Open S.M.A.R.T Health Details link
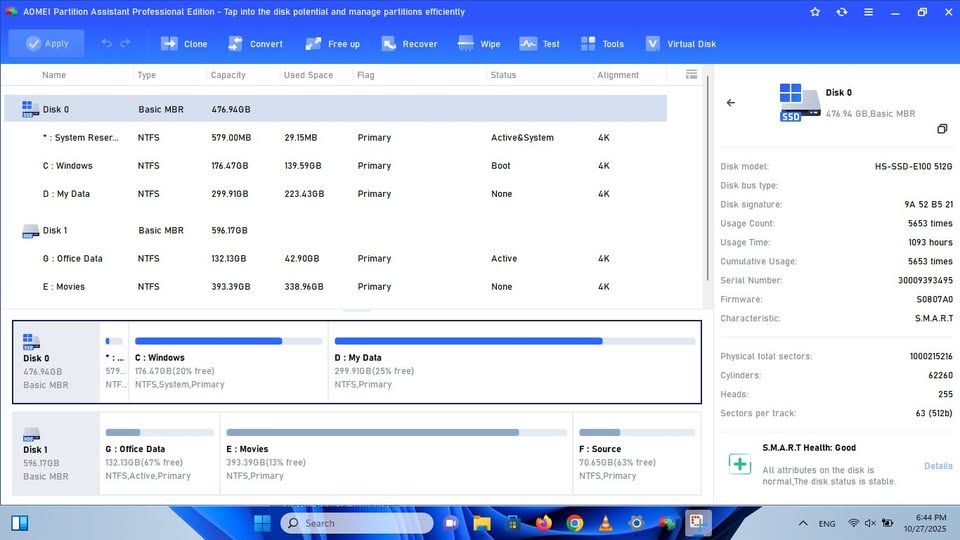The width and height of the screenshot is (960, 540). click(x=937, y=466)
